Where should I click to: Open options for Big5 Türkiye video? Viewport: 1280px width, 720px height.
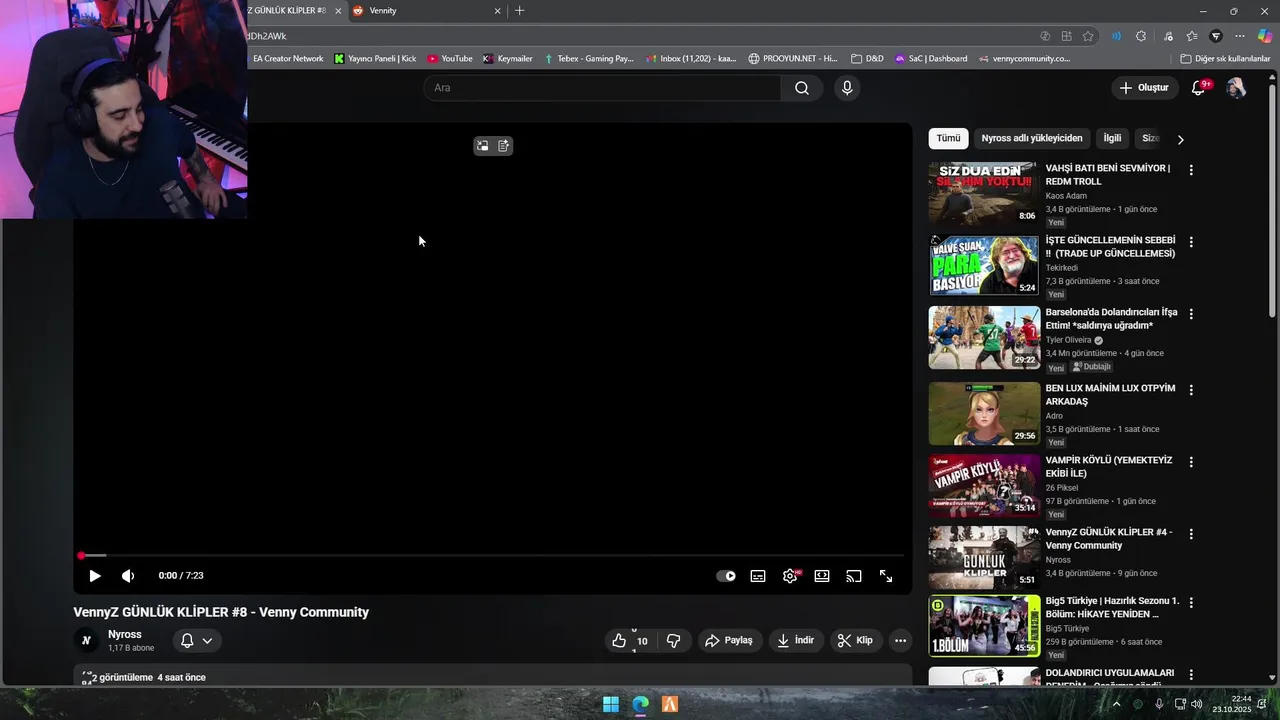point(1191,603)
